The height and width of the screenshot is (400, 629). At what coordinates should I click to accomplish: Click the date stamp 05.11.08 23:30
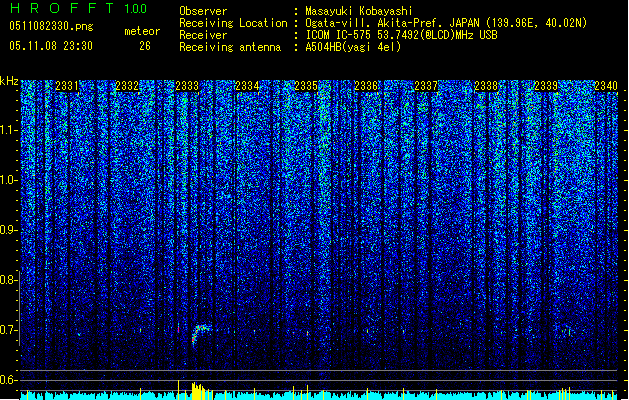point(51,46)
